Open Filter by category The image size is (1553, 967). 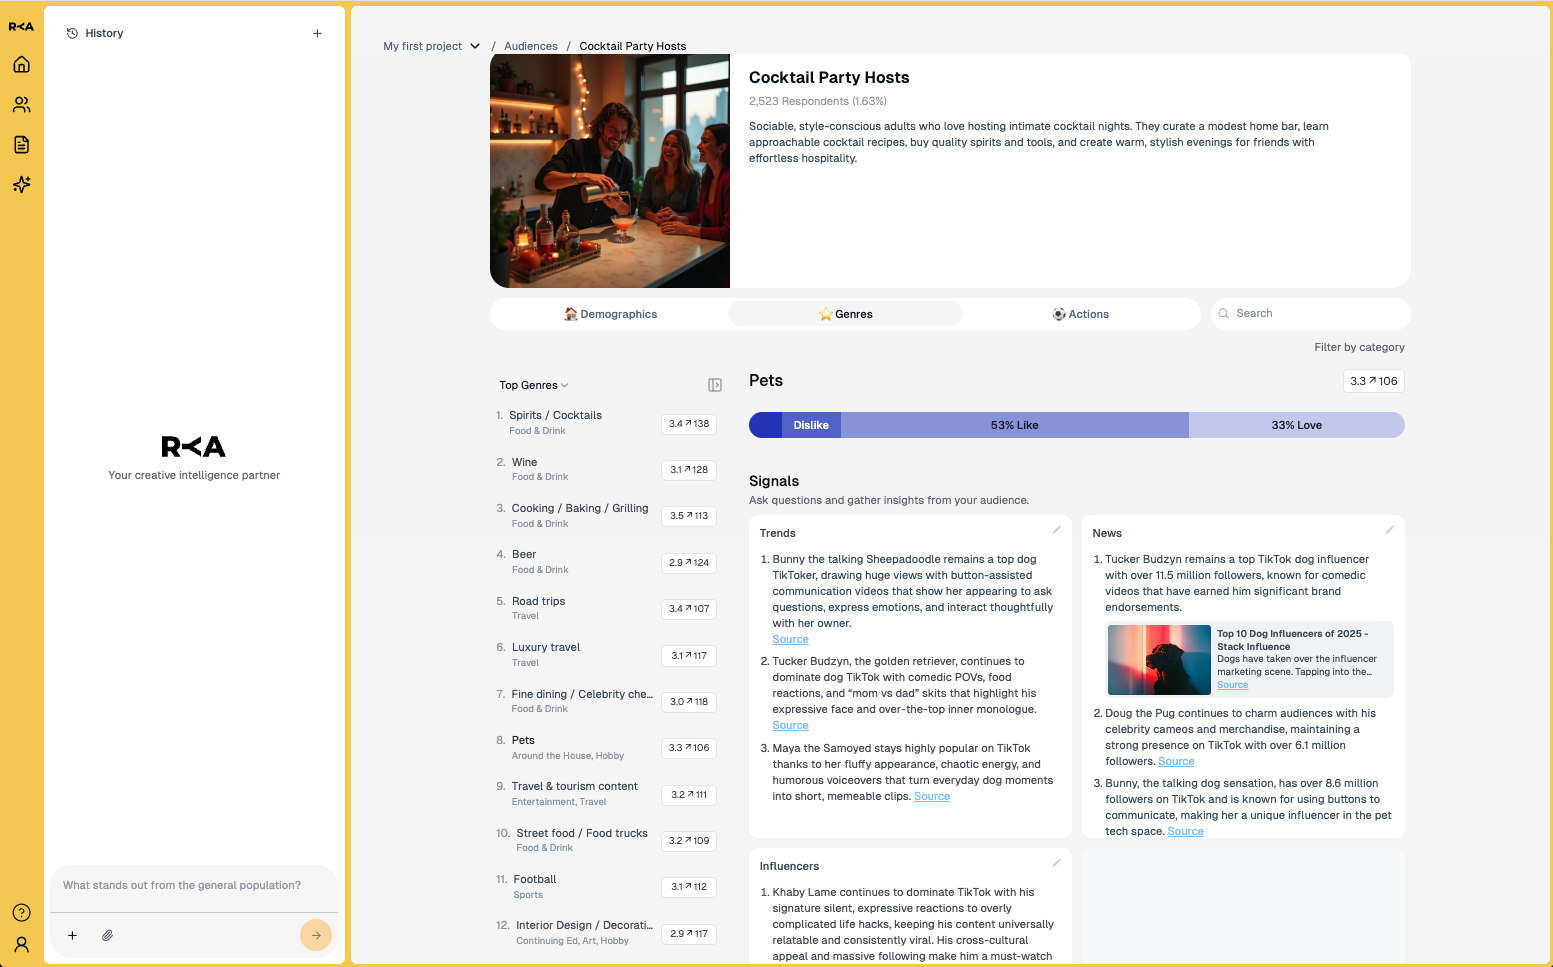pyautogui.click(x=1359, y=347)
